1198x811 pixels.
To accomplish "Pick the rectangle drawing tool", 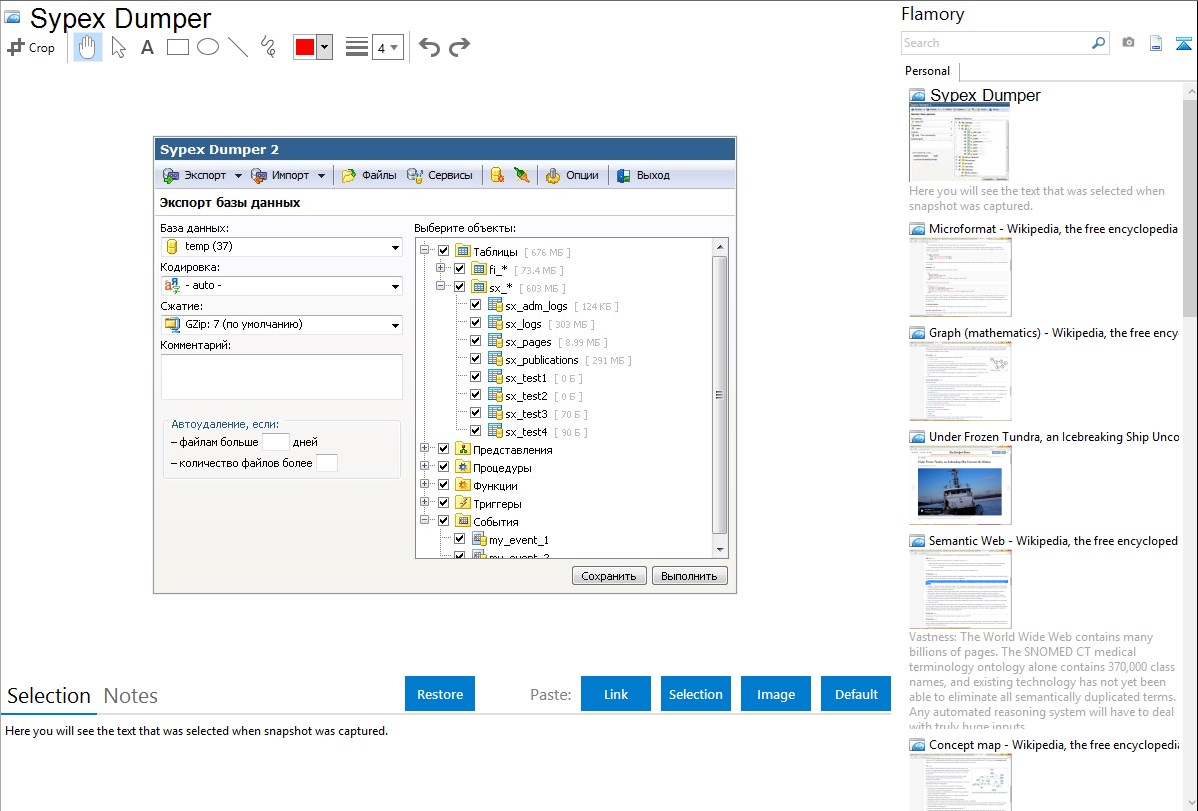I will [178, 47].
